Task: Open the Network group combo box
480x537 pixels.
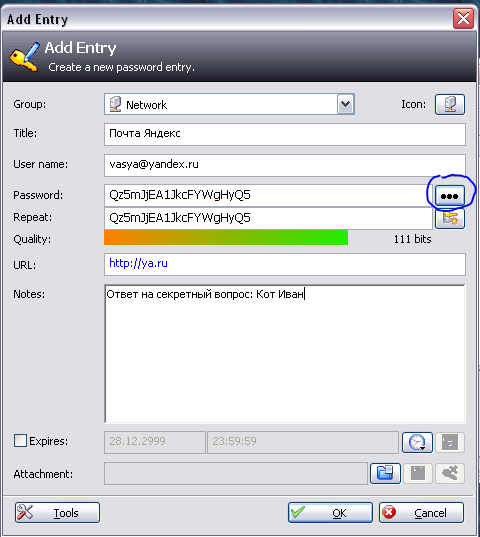Action: pos(229,104)
